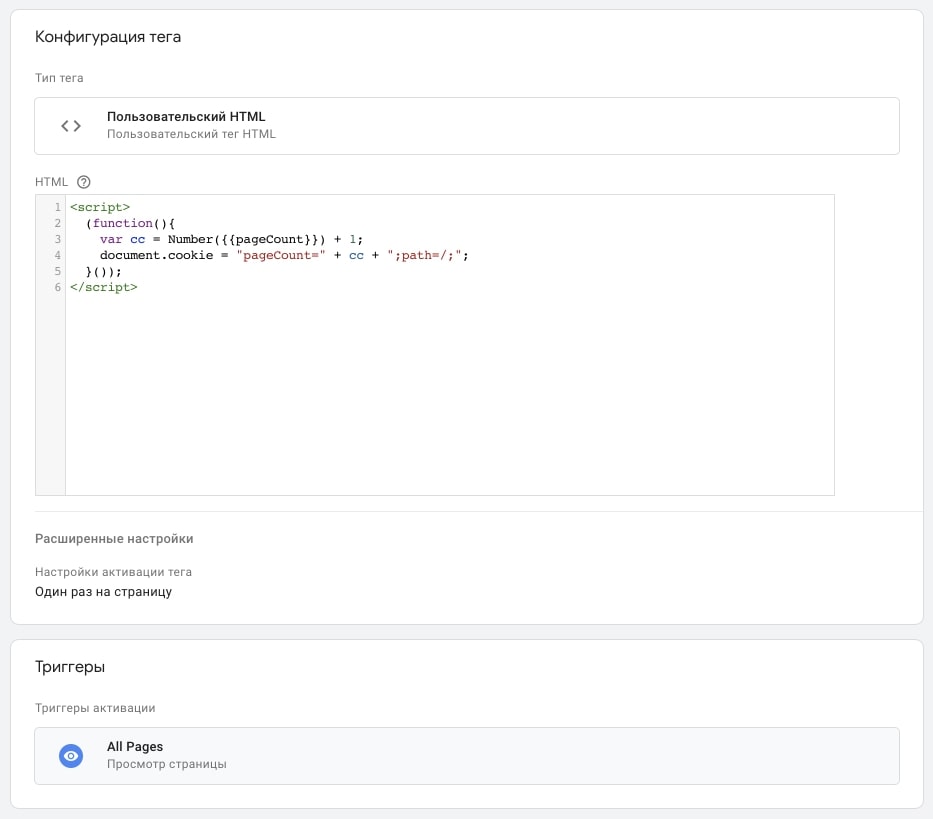Click the Настройки активации тега label

point(114,572)
